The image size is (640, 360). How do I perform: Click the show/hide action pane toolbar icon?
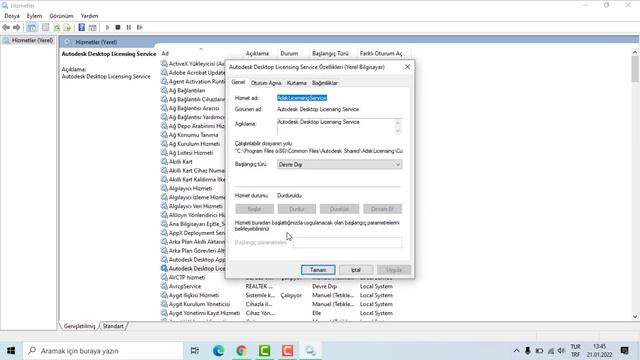pos(93,27)
